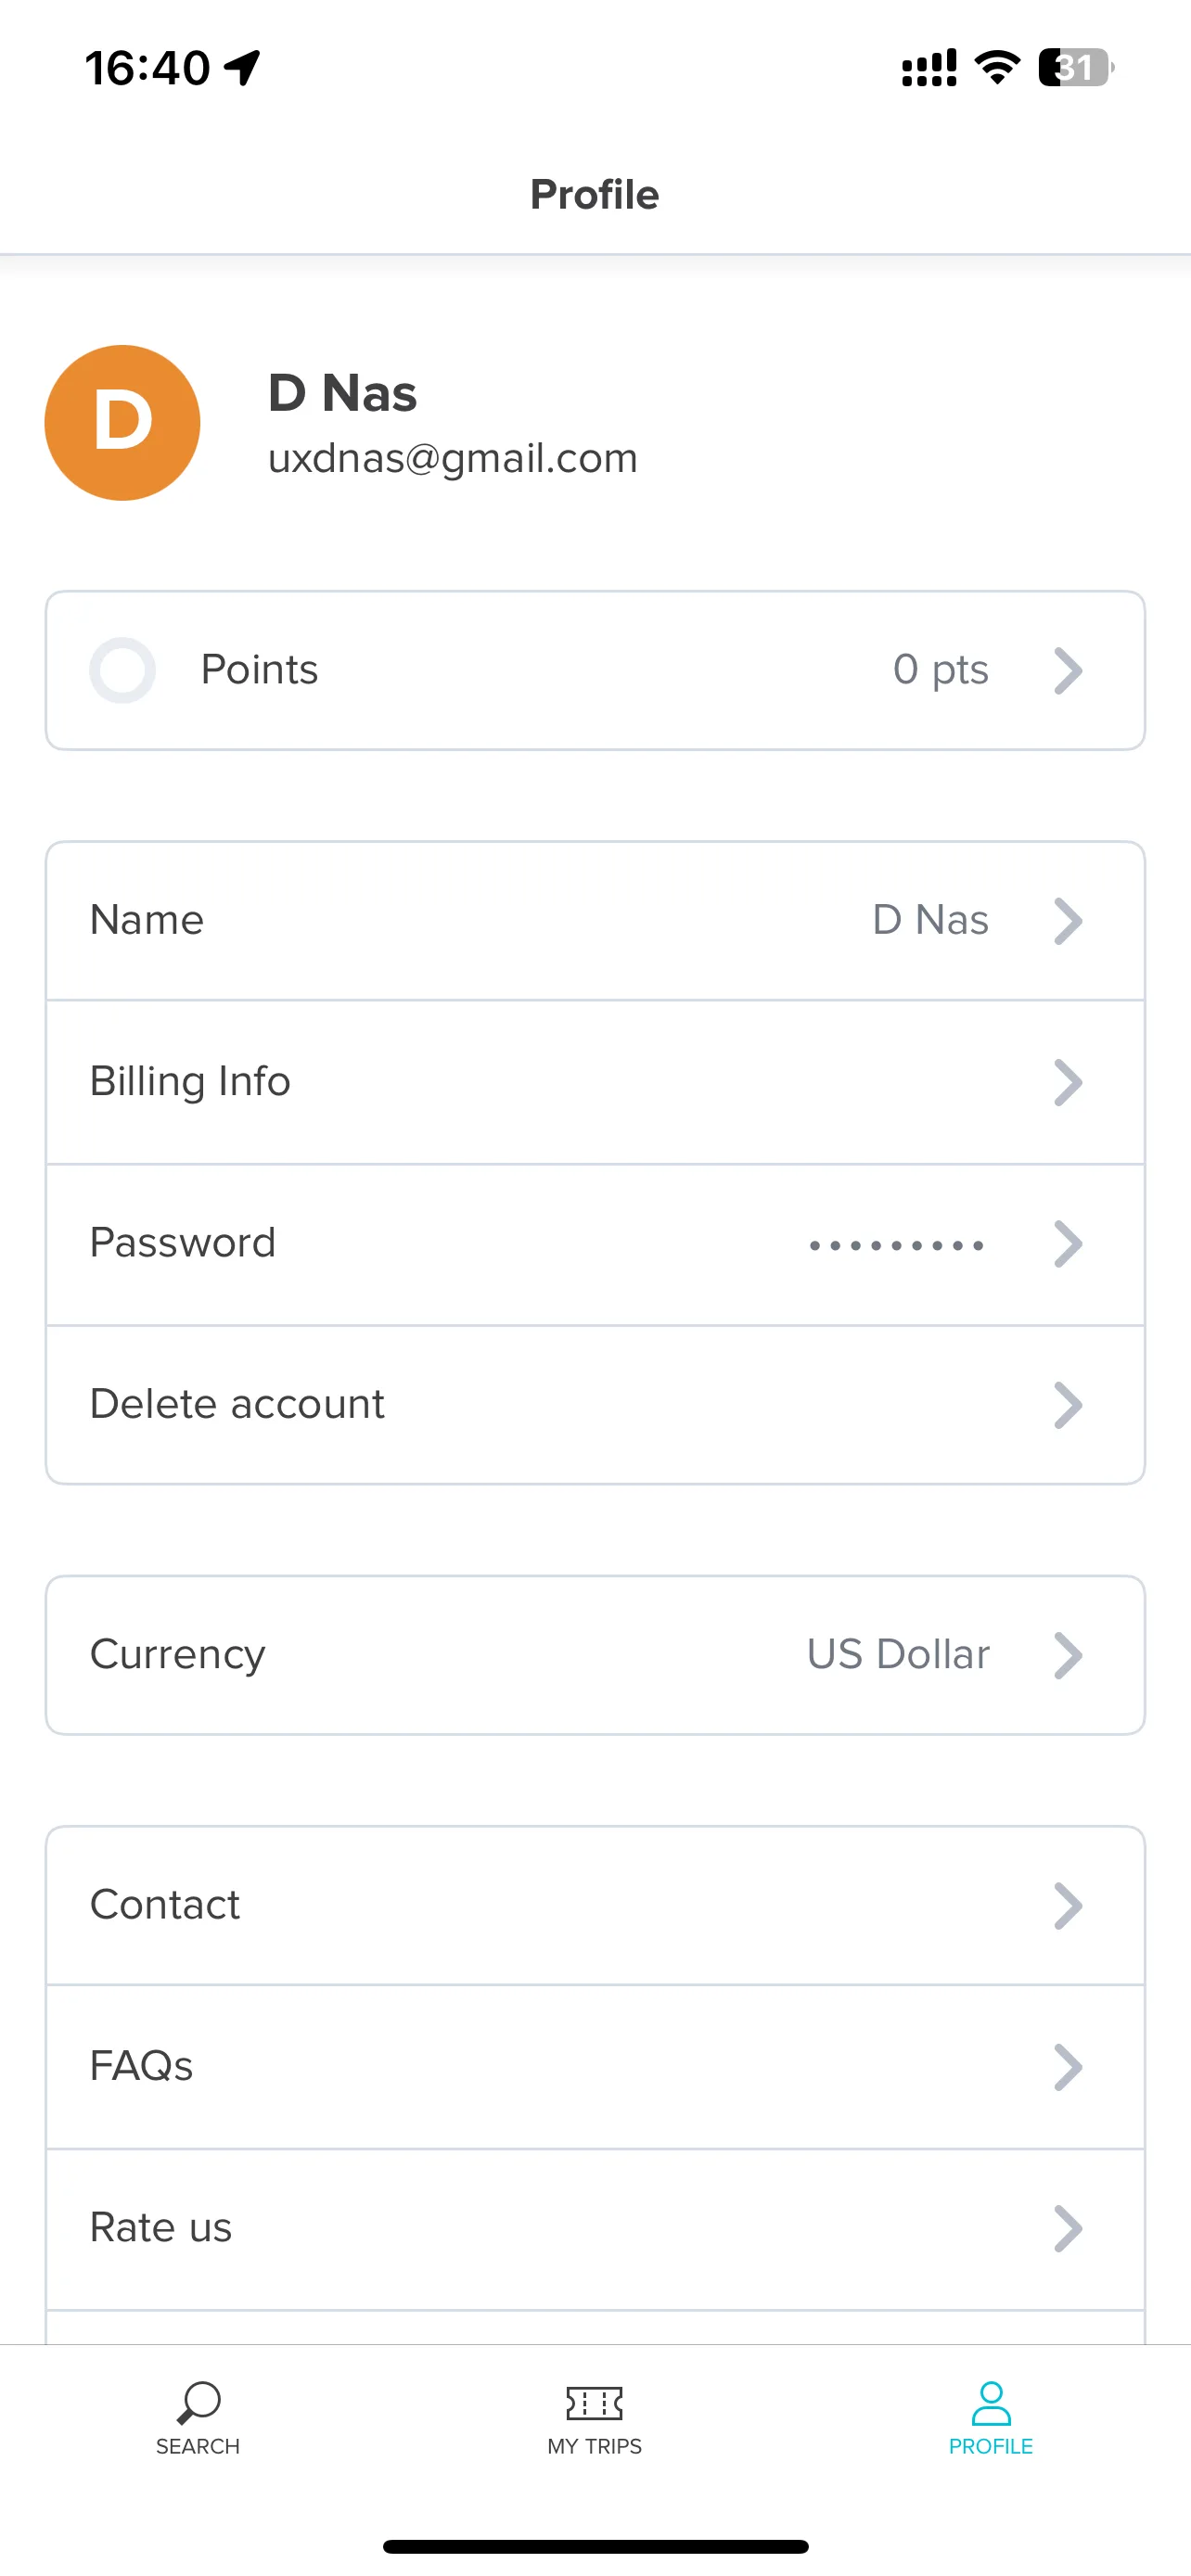The height and width of the screenshot is (2576, 1191).
Task: Tap the orange D avatar
Action: click(122, 423)
